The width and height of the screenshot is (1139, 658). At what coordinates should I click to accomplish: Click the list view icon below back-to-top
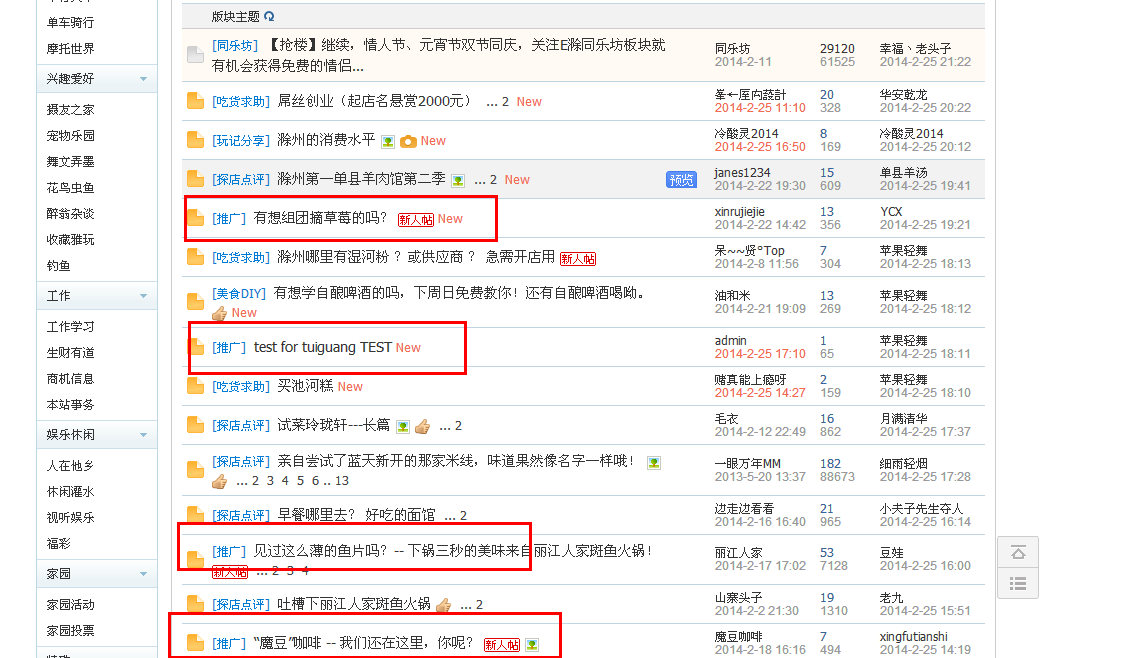click(x=1018, y=583)
